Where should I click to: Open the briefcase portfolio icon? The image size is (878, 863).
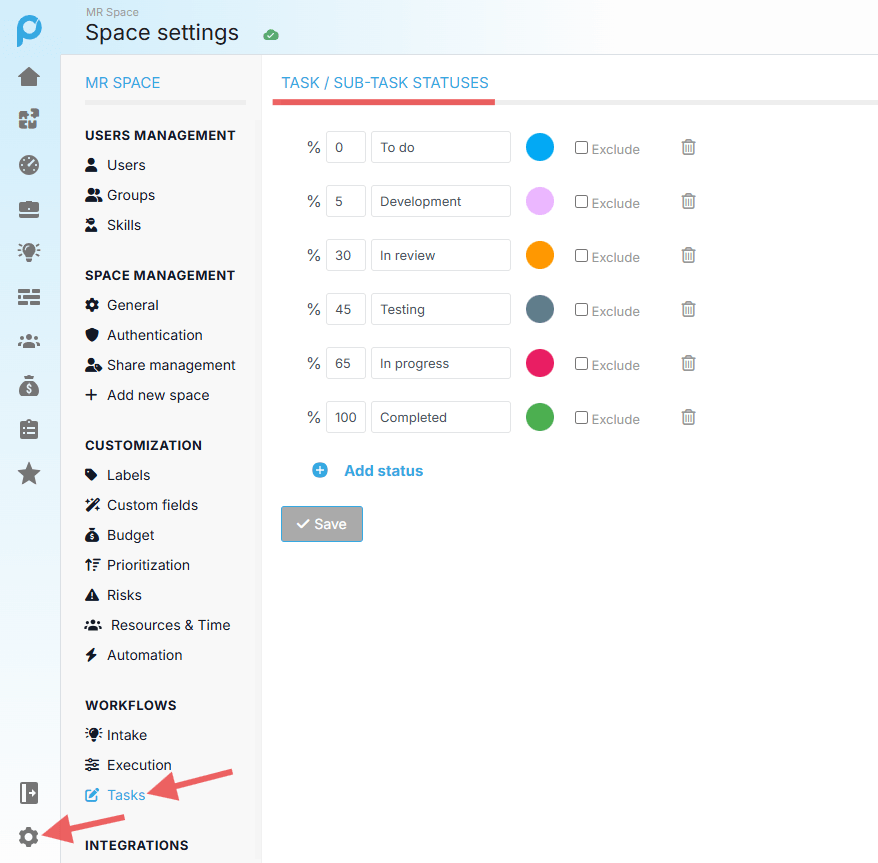(x=29, y=209)
